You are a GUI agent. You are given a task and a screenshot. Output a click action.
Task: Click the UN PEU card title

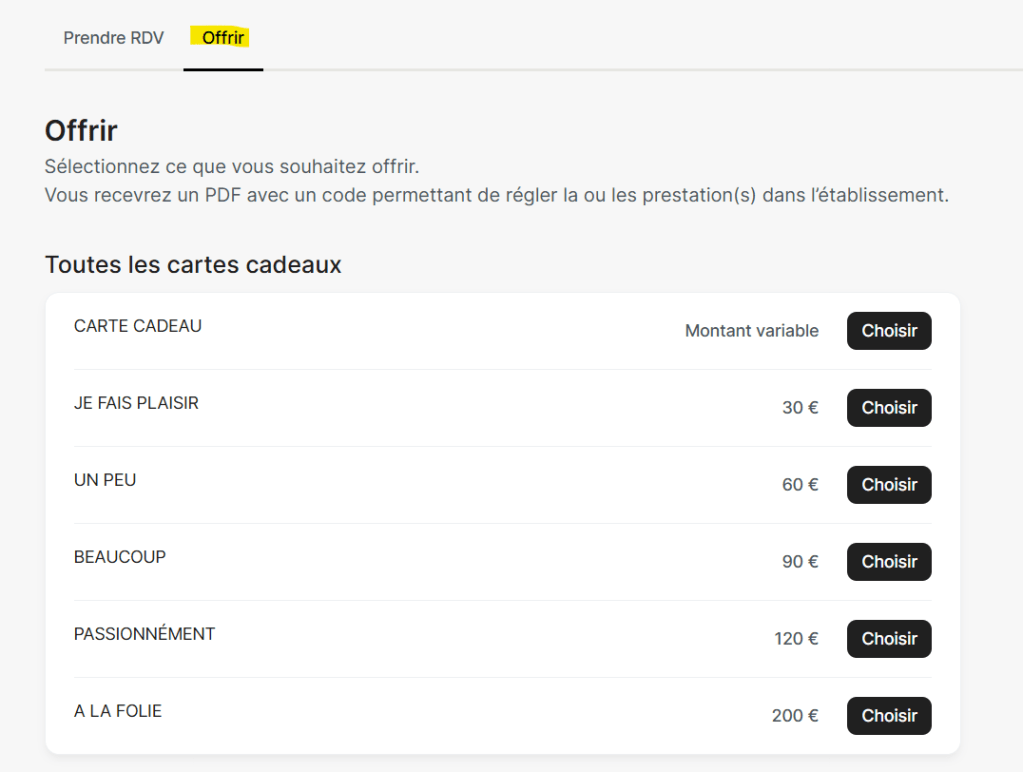pos(105,480)
